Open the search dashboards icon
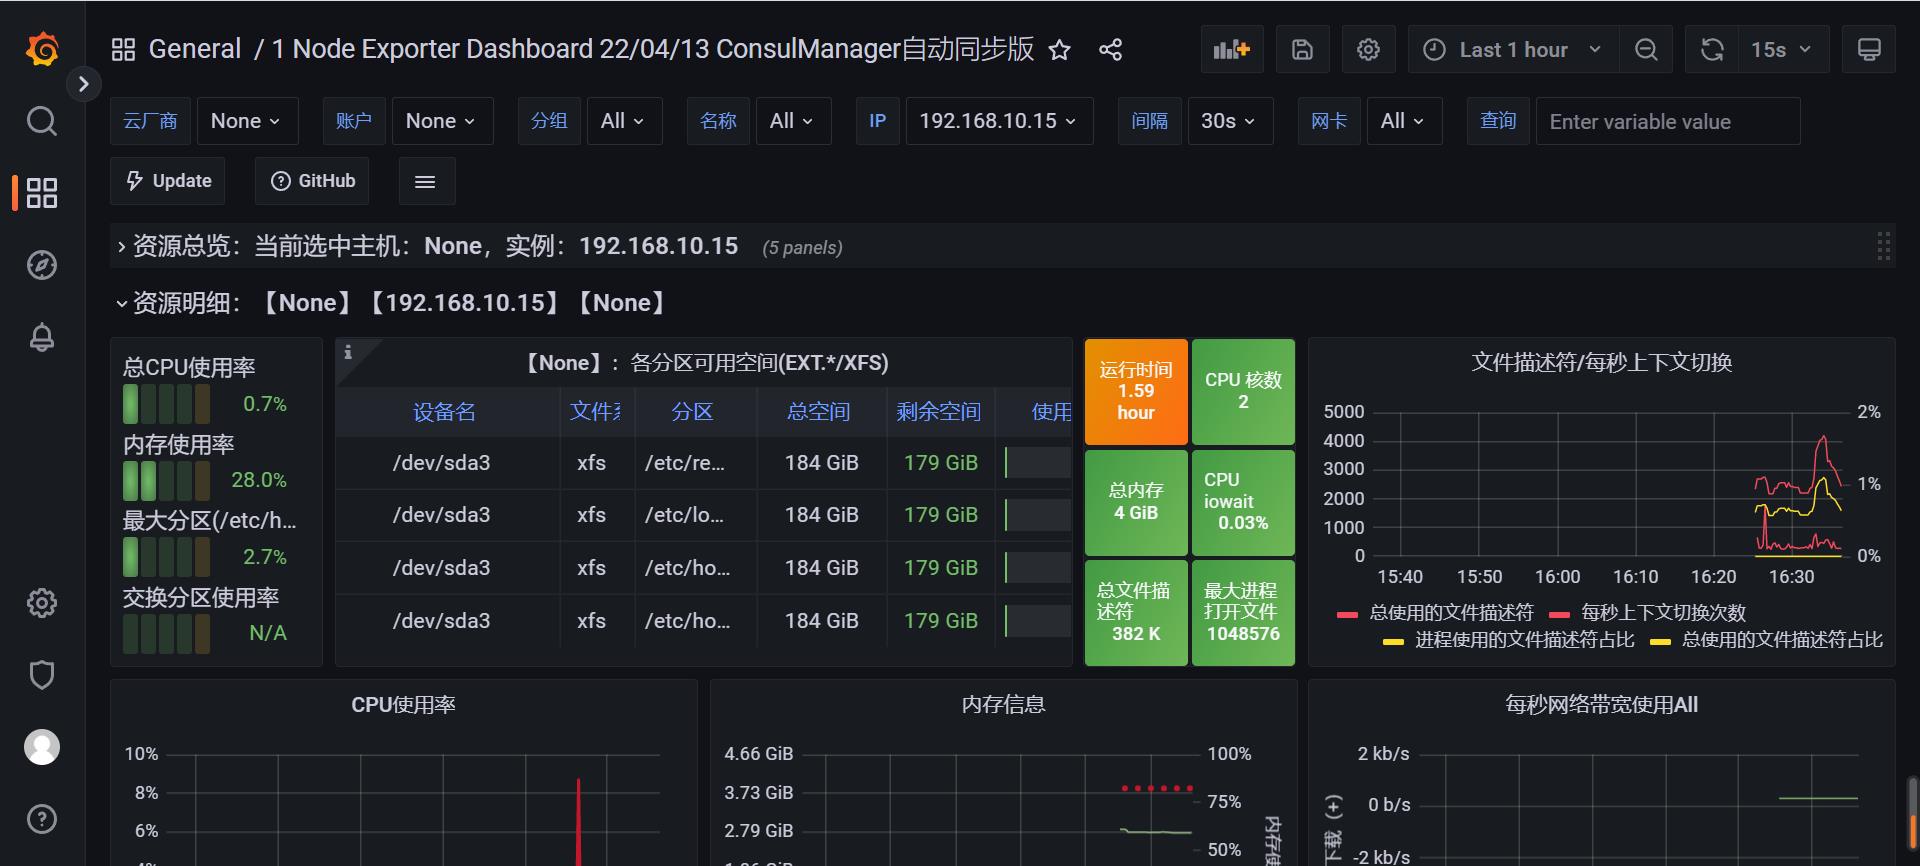1920x866 pixels. click(x=42, y=121)
